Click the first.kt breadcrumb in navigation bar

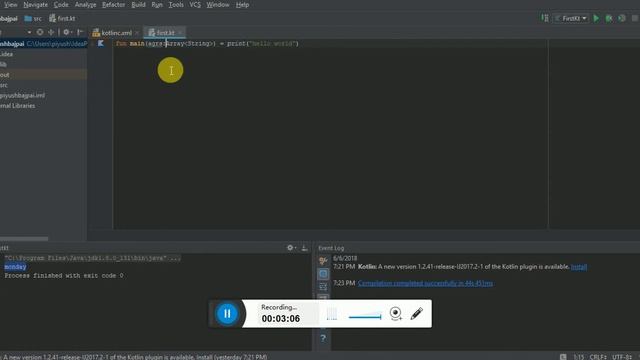[62, 18]
